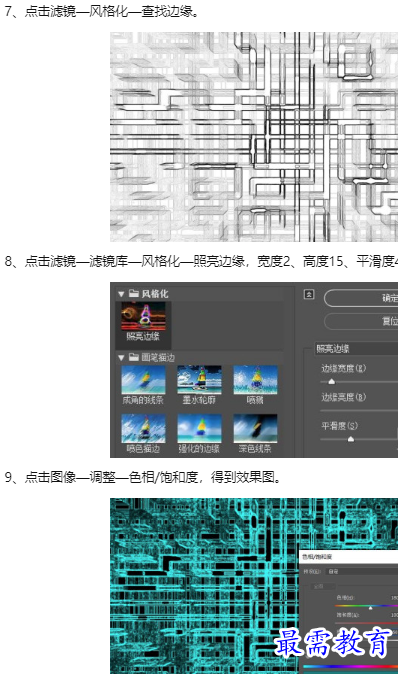Collapse the 风格化 folder triangle
398x674 pixels.
tap(121, 294)
